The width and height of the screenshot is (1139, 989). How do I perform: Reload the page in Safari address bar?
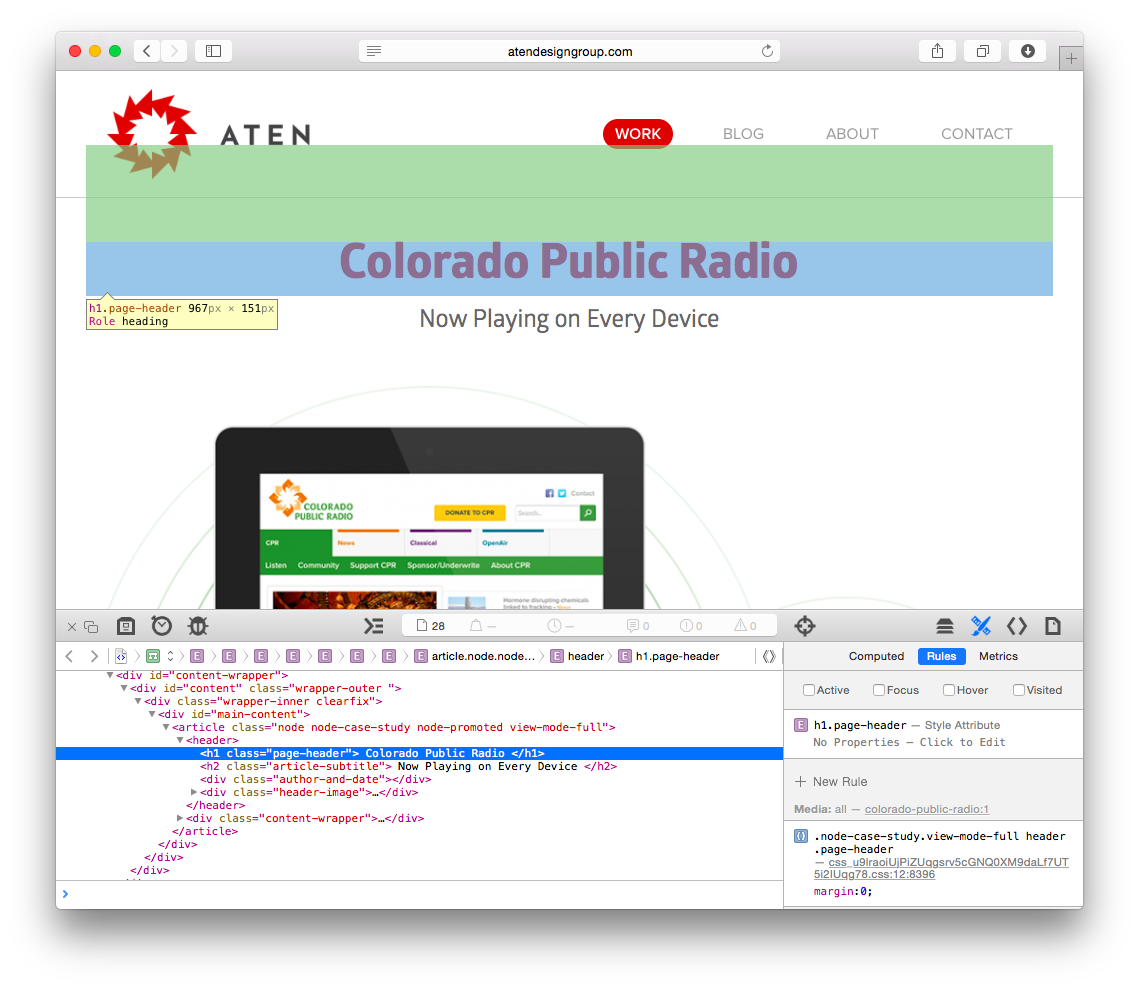(767, 51)
